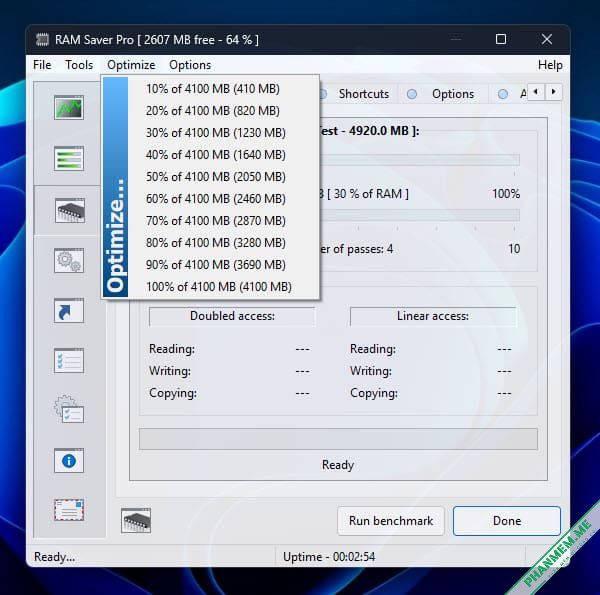Maximize the RAM Saver Pro window
The image size is (600, 595).
501,39
